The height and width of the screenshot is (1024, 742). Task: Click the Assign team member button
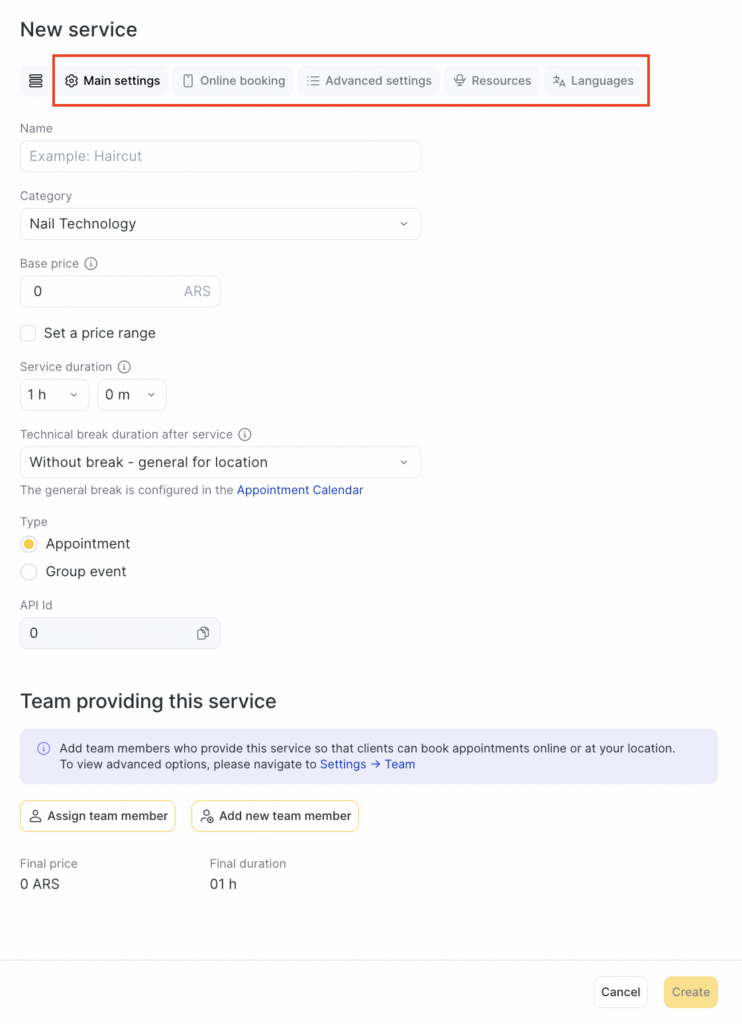tap(97, 816)
